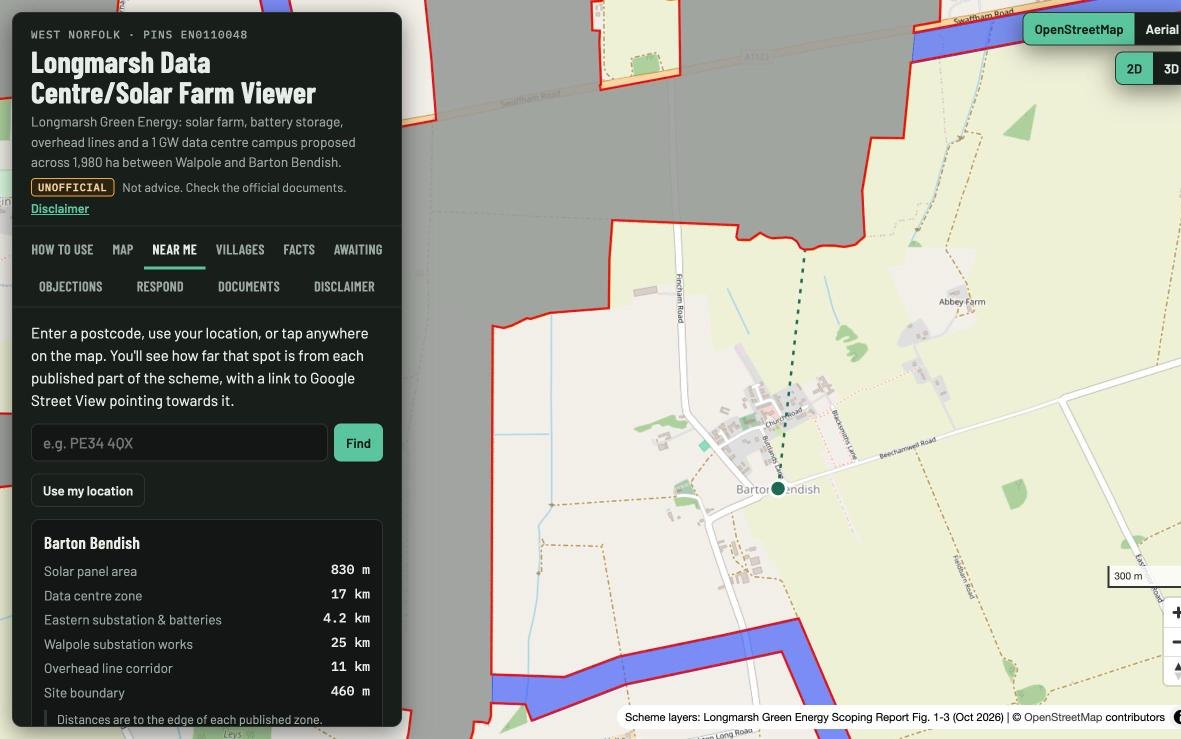Select the NEAR ME tab

click(175, 249)
